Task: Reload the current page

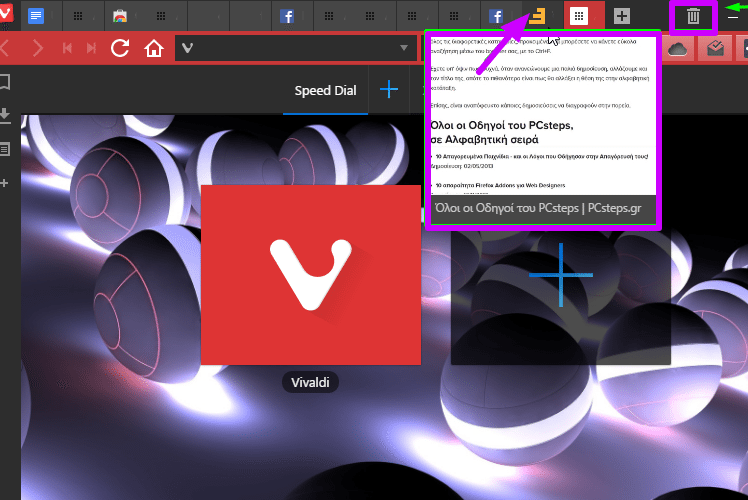Action: pyautogui.click(x=120, y=48)
